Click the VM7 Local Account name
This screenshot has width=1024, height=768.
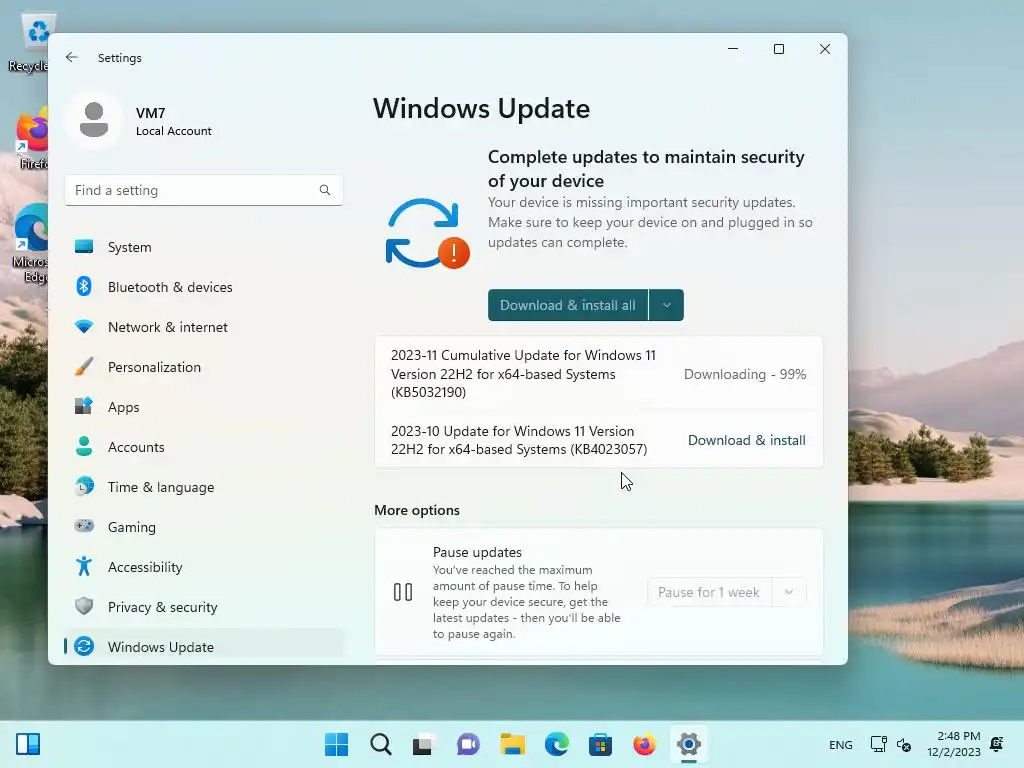pyautogui.click(x=174, y=121)
